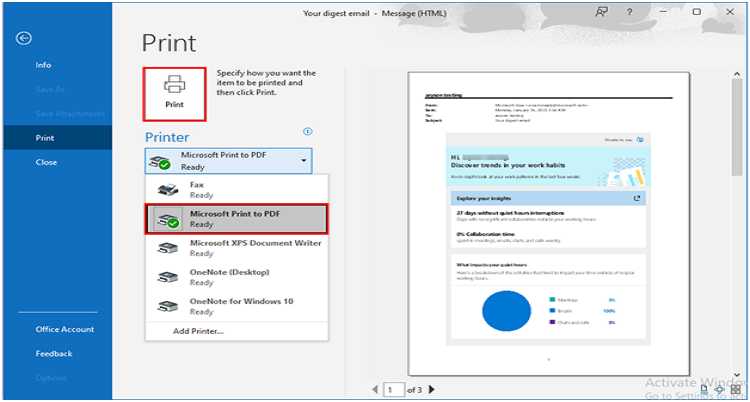Click the email page preview thumbnail

tap(549, 224)
